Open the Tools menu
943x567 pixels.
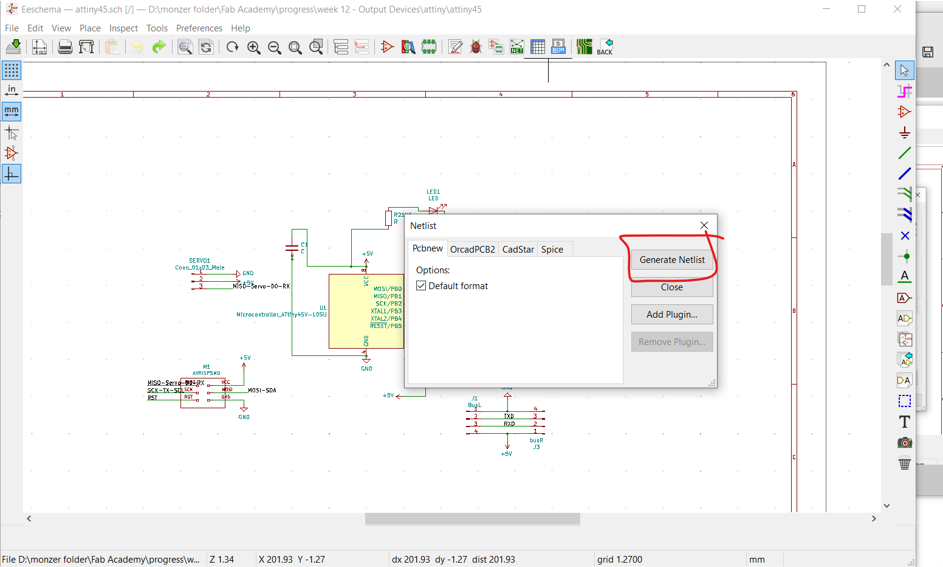pyautogui.click(x=157, y=28)
